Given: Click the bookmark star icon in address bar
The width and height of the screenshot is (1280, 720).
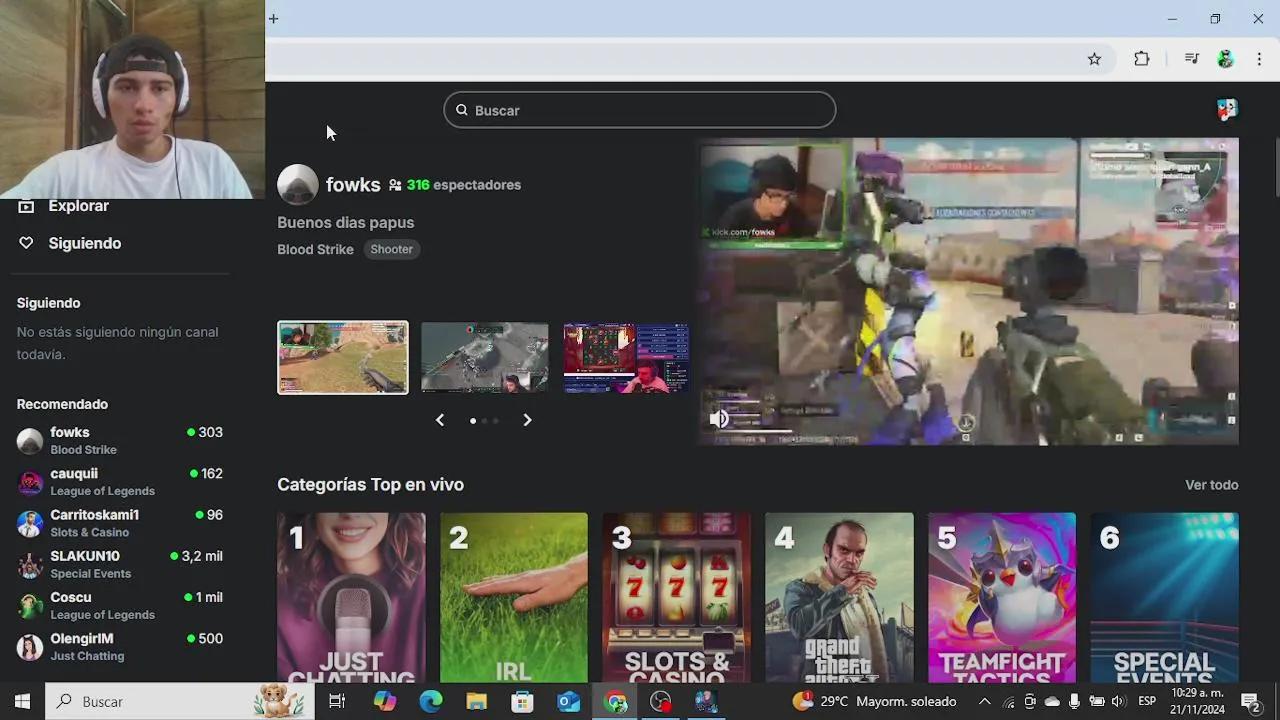Looking at the screenshot, I should (x=1094, y=59).
